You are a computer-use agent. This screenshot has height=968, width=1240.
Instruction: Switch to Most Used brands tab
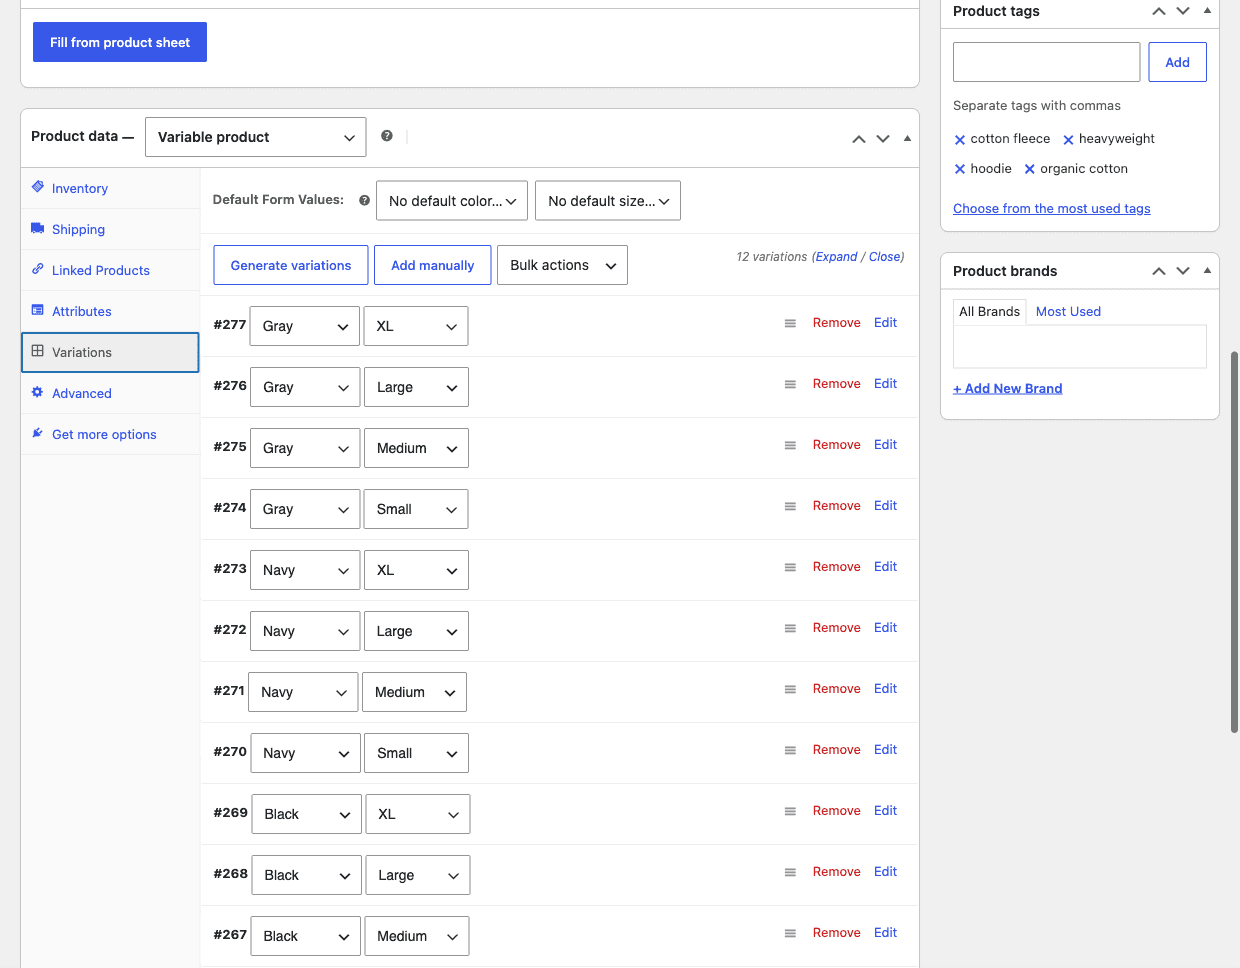(x=1068, y=311)
